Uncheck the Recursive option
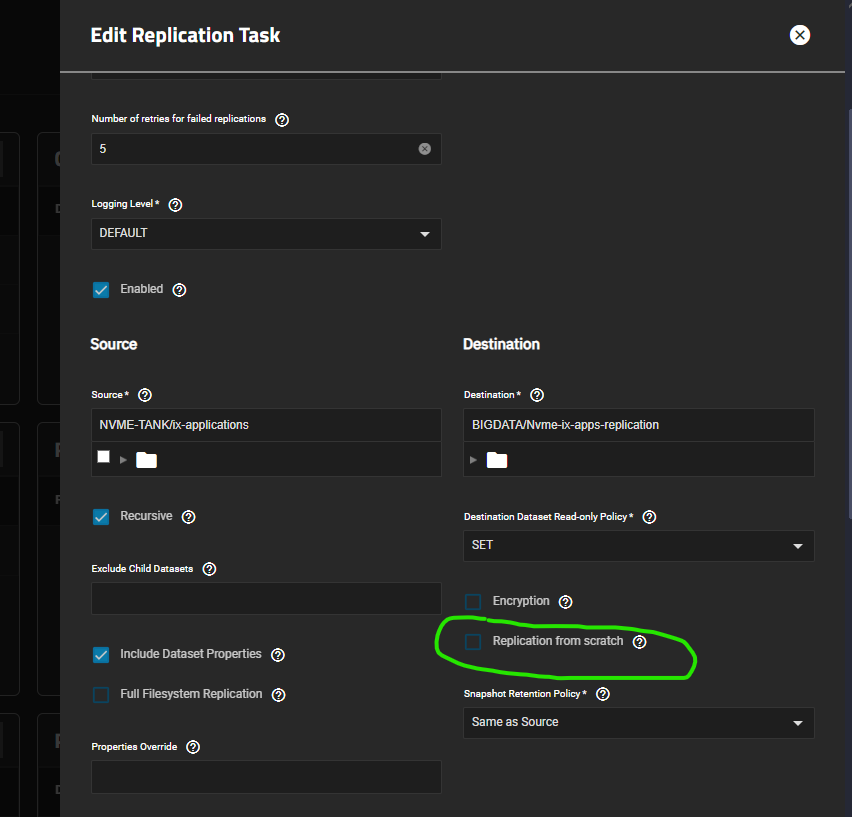Viewport: 852px width, 817px height. click(101, 517)
